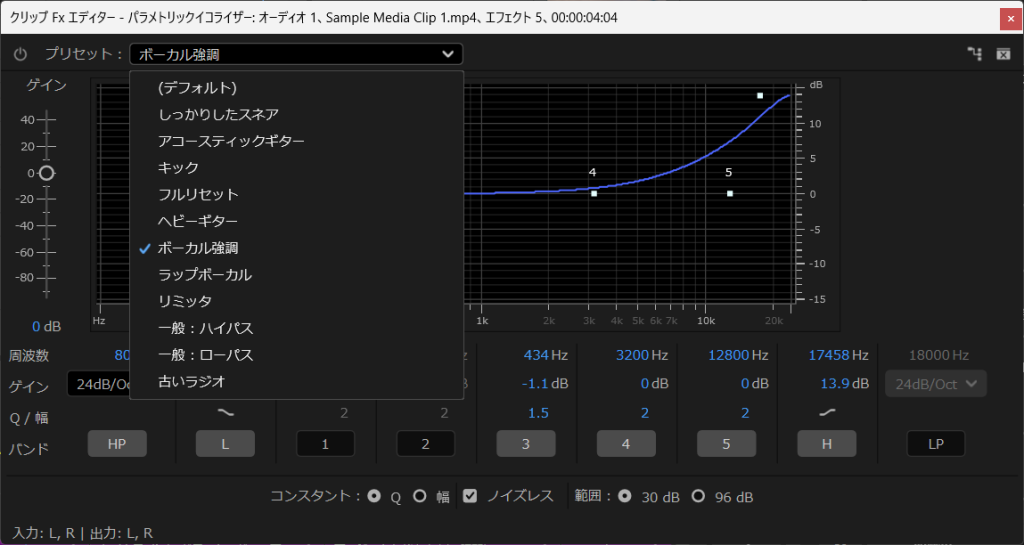The image size is (1024, 545).
Task: Open the disabled LP 24dB/Oct slope dropdown
Action: [935, 384]
